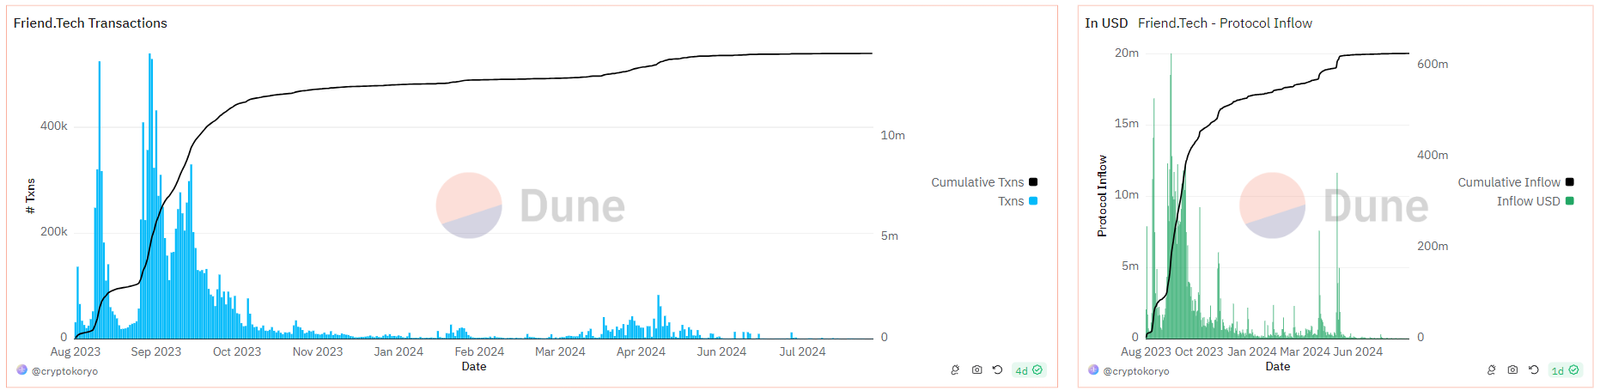Take screenshot of Friend.Tech Transactions chart
Viewport: 1600px width, 392px height.
977,370
